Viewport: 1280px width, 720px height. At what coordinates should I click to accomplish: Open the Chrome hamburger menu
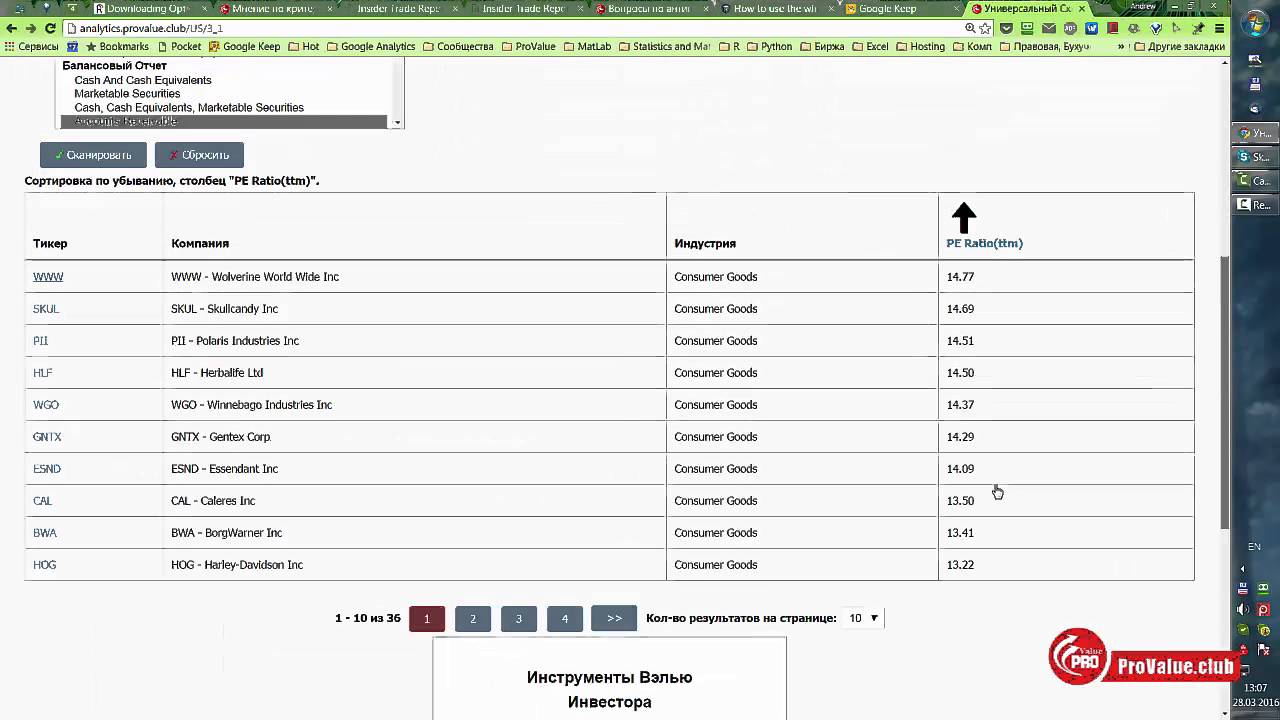(x=1217, y=28)
